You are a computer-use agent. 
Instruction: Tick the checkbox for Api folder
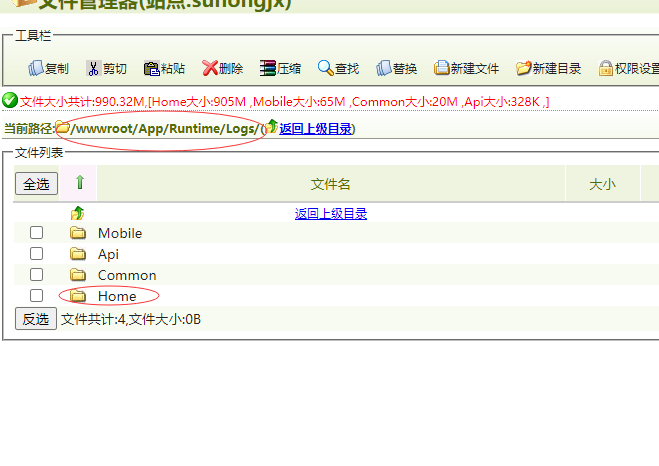(x=37, y=253)
